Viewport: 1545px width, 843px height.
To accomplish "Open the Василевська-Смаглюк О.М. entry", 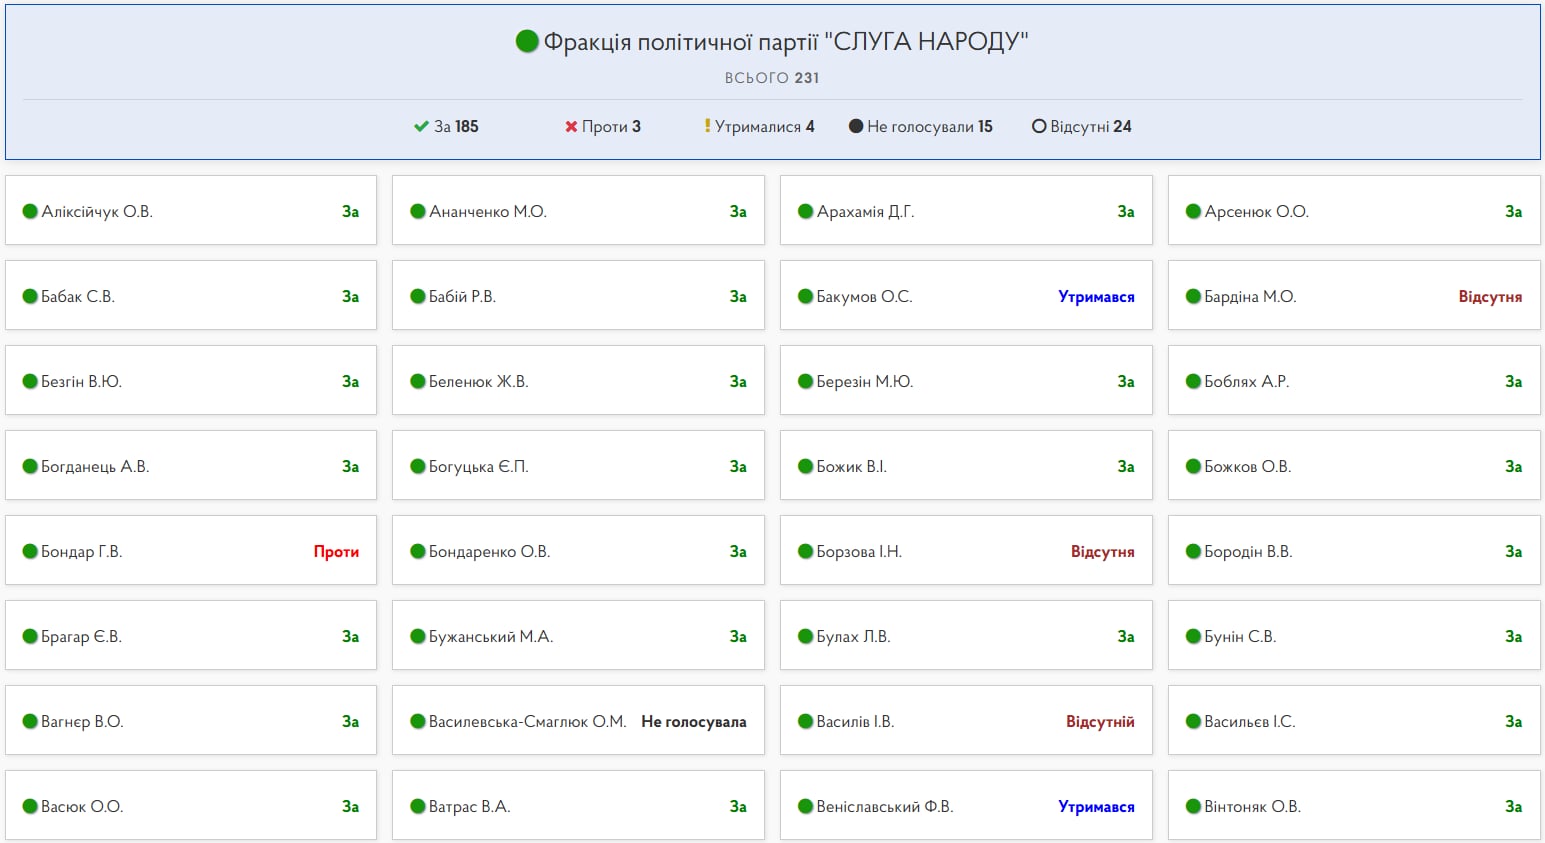I will [x=527, y=722].
